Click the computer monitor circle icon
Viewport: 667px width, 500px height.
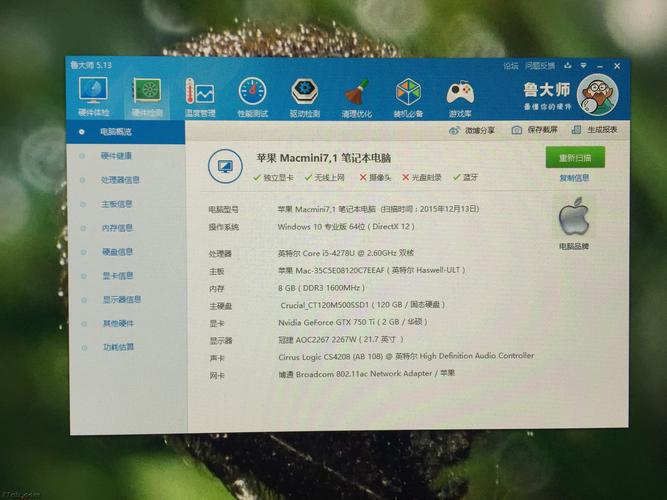[x=225, y=166]
